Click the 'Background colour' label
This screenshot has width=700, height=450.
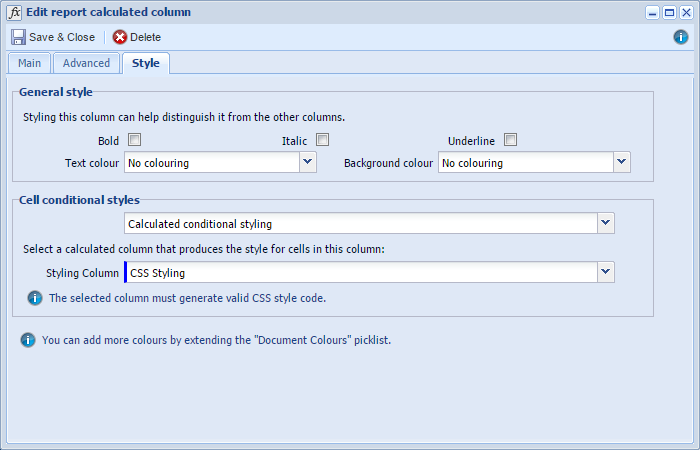coord(388,163)
